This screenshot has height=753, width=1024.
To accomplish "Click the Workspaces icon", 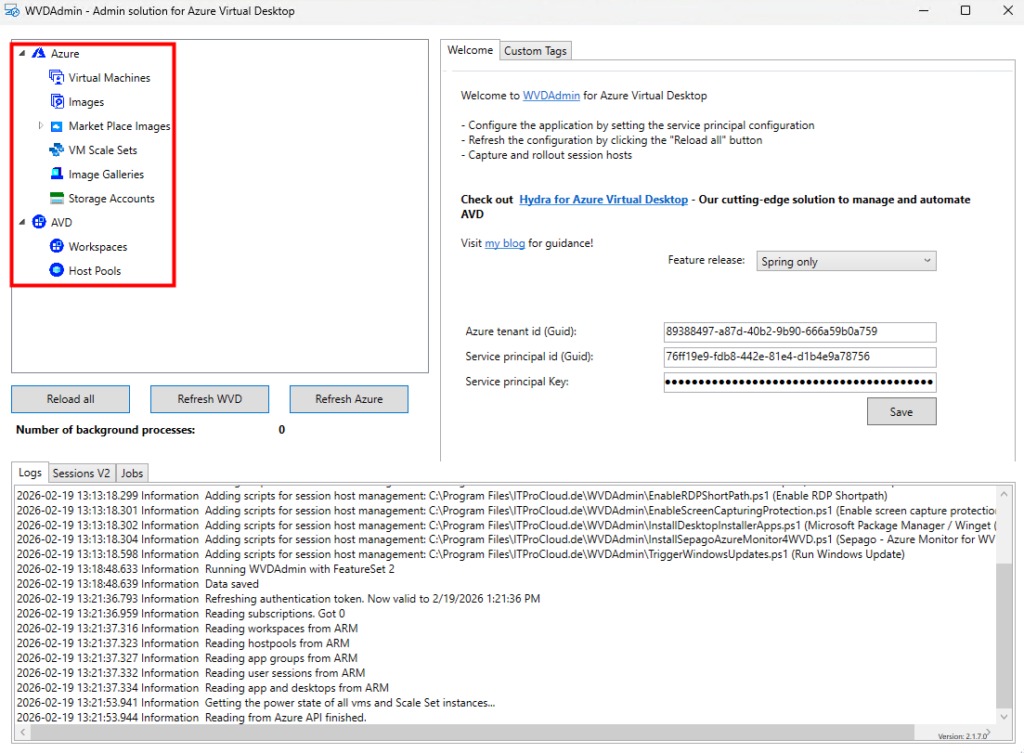I will click(57, 246).
